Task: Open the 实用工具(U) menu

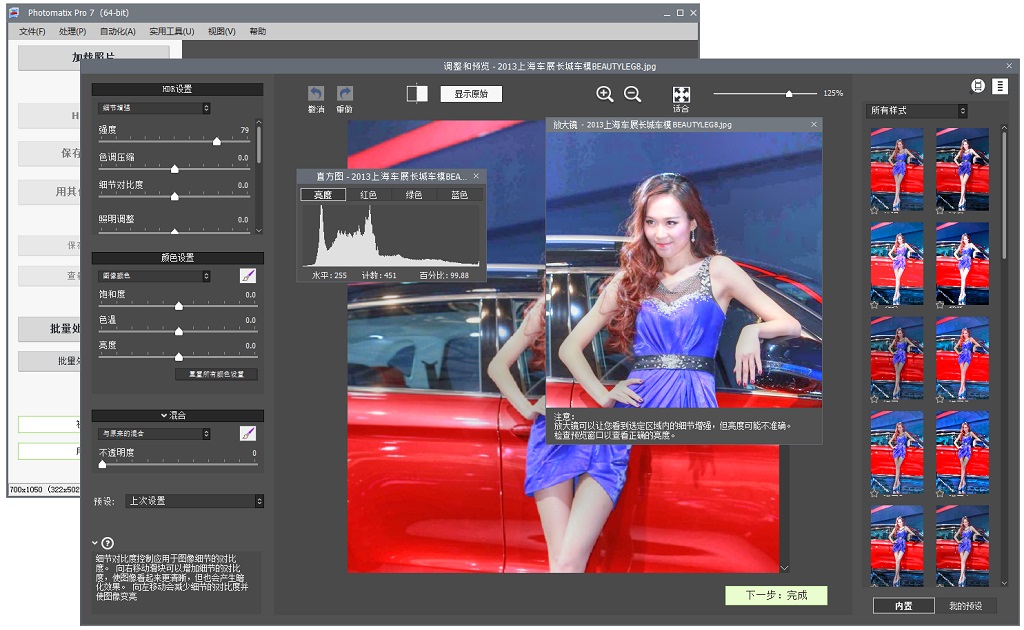Action: pyautogui.click(x=172, y=31)
